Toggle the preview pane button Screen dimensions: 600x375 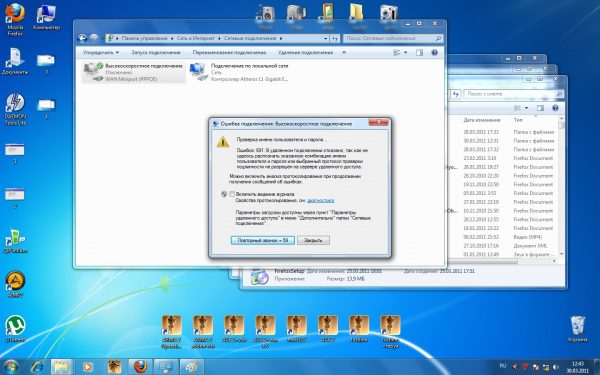(x=419, y=52)
